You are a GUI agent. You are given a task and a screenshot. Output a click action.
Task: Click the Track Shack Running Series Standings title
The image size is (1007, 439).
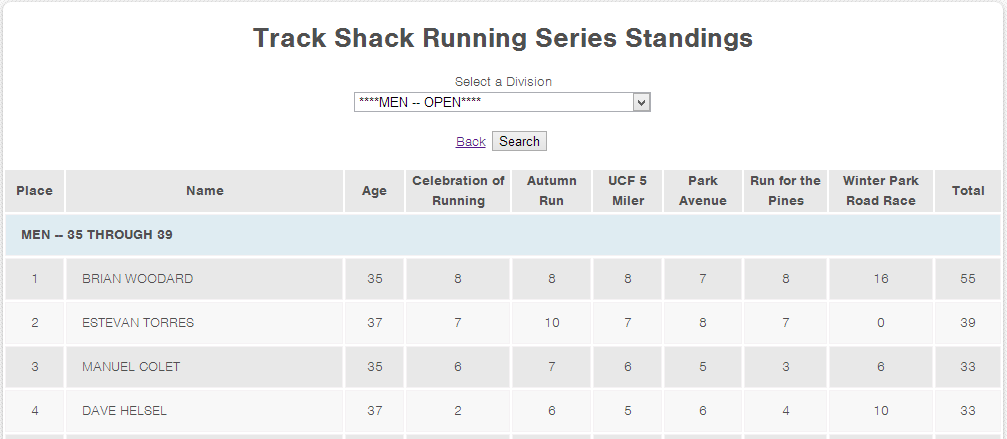point(503,39)
